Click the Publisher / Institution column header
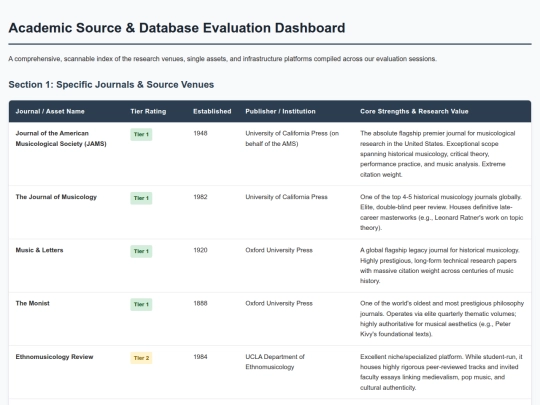This screenshot has height=405, width=540. (280, 111)
